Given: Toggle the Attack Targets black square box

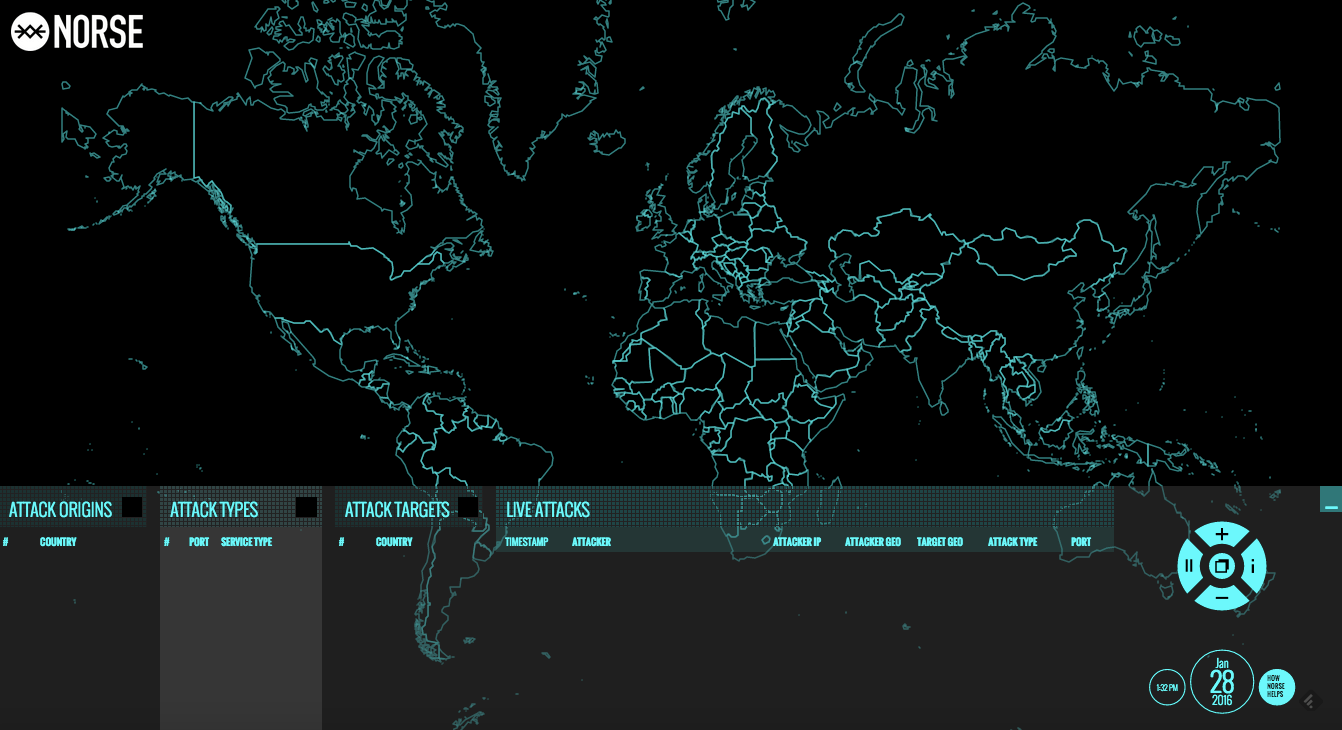Looking at the screenshot, I should click(x=467, y=507).
